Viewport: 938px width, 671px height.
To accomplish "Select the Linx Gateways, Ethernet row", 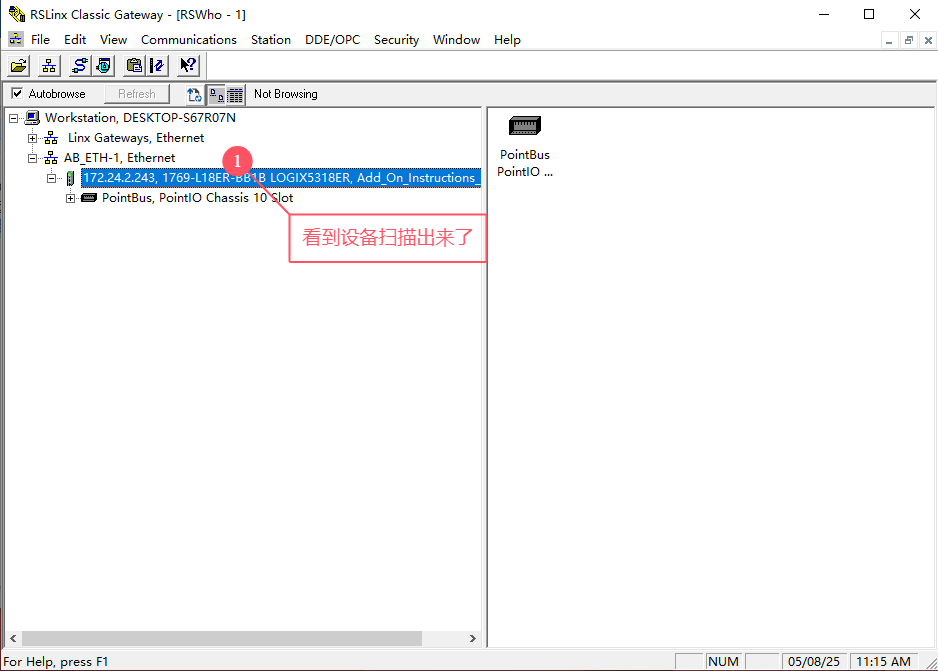I will [x=136, y=138].
